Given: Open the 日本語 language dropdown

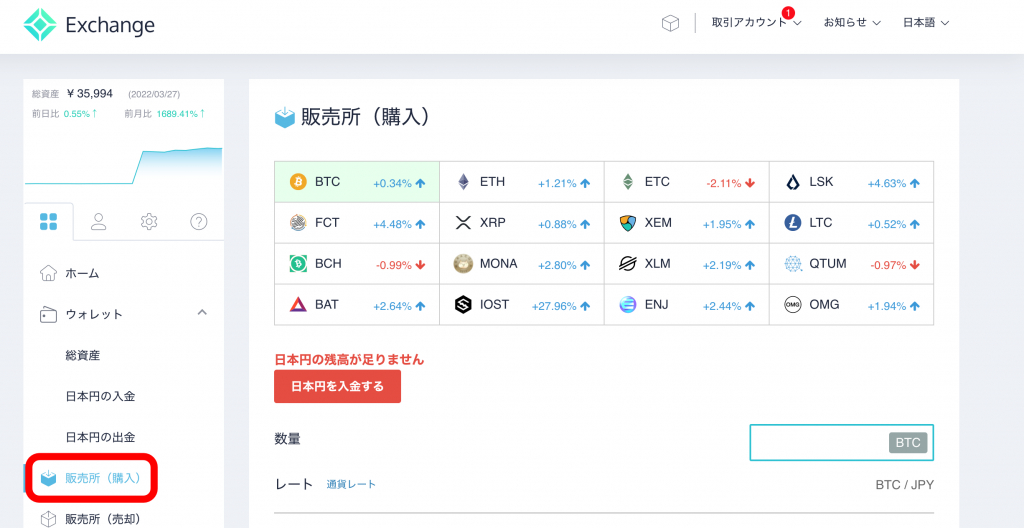Looking at the screenshot, I should click(926, 23).
